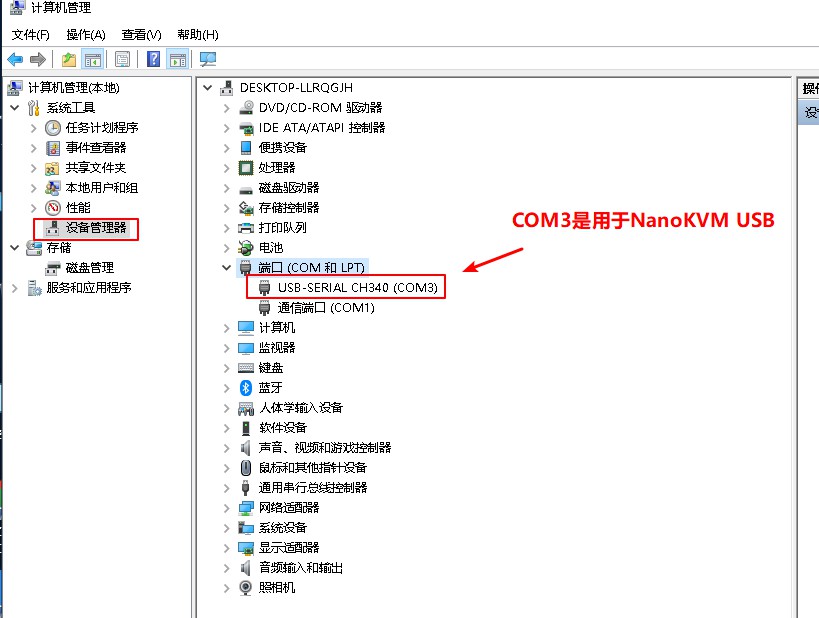The height and width of the screenshot is (618, 819).
Task: Expand the 任务计划程序 node
Action: (x=33, y=128)
